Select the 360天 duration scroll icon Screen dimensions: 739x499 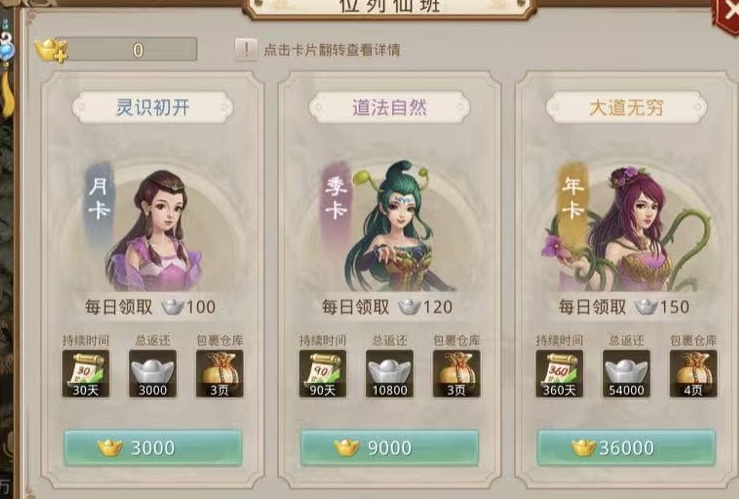tap(559, 374)
